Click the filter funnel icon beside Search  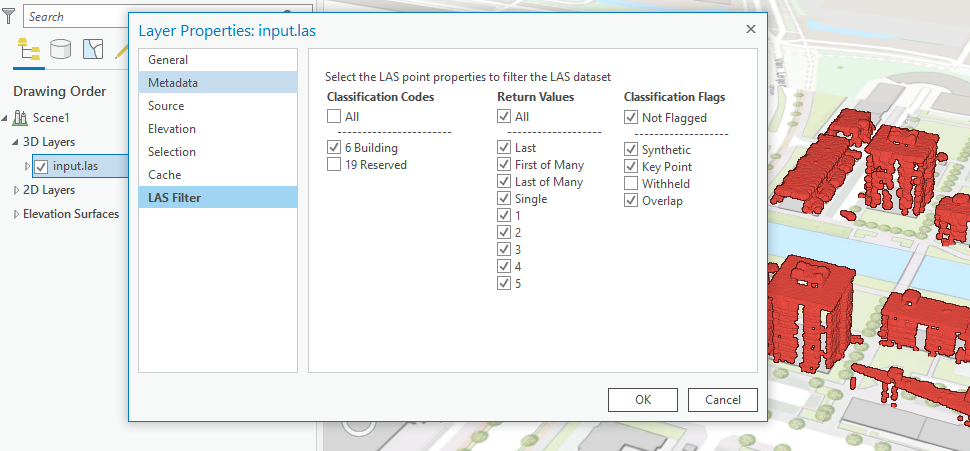point(8,16)
